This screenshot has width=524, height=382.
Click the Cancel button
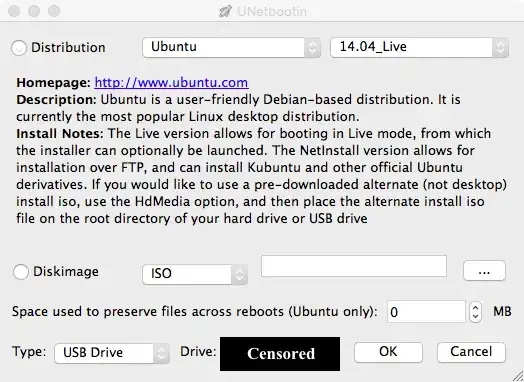tap(471, 352)
